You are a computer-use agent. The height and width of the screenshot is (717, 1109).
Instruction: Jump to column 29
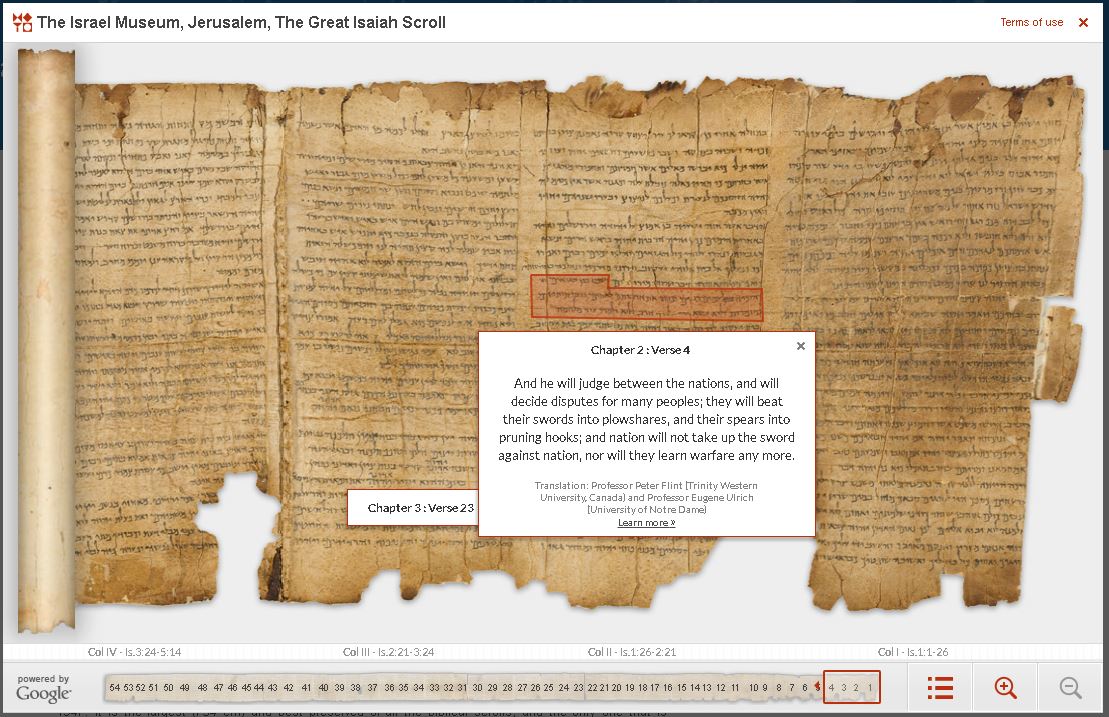point(492,687)
